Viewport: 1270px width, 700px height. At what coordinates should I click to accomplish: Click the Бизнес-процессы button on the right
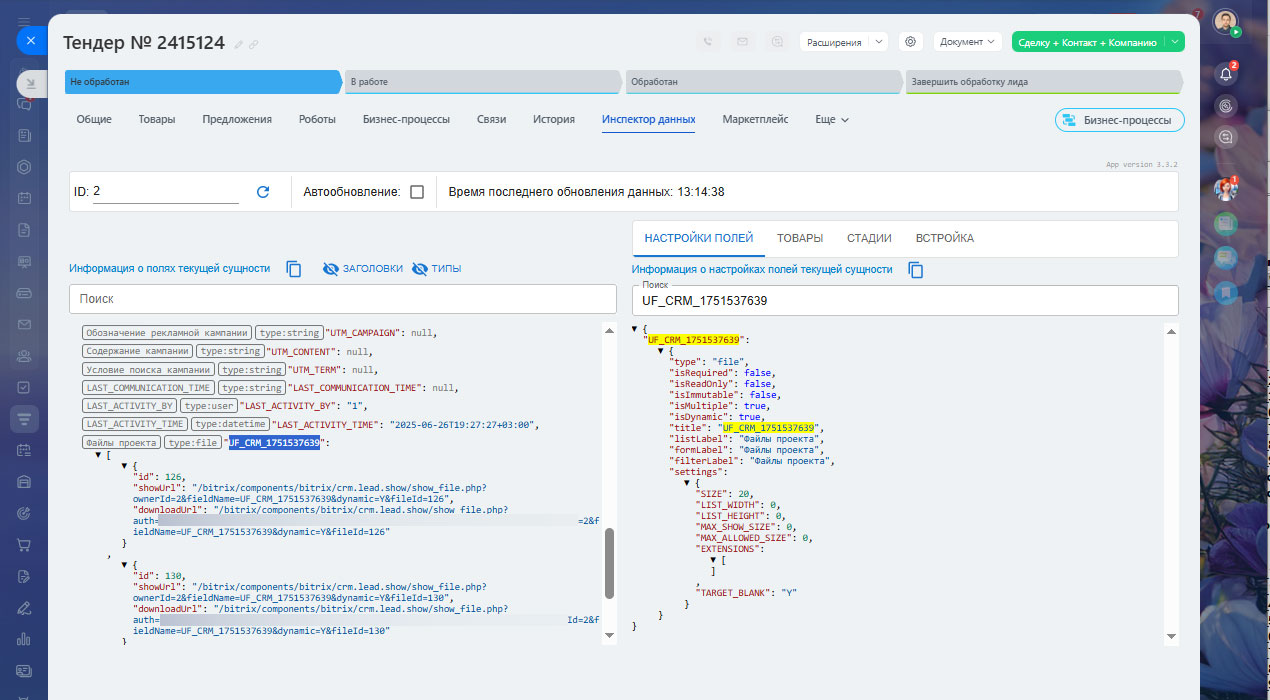click(1120, 120)
